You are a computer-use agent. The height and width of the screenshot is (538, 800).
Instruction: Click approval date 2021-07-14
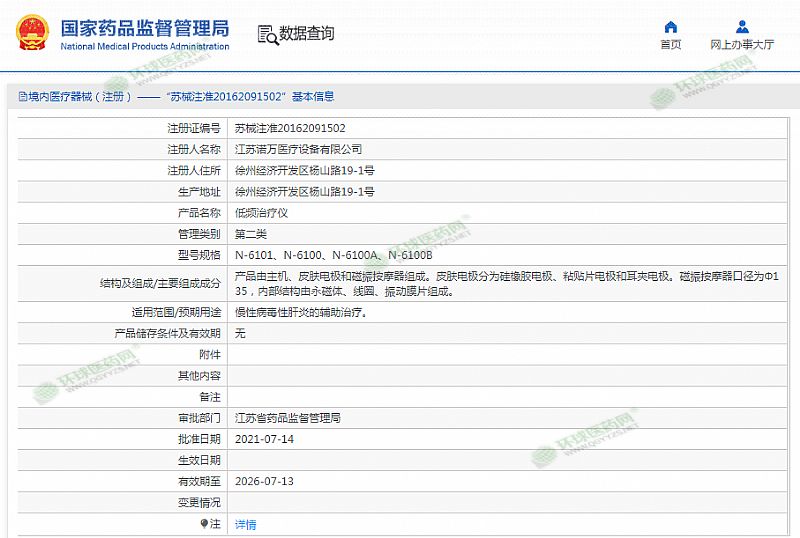tap(264, 439)
